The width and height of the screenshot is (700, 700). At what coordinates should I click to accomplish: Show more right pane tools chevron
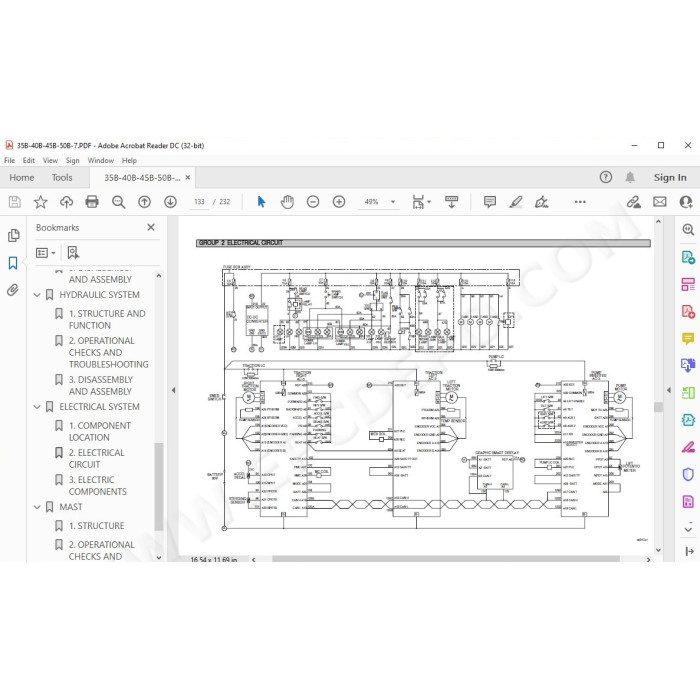tap(688, 529)
